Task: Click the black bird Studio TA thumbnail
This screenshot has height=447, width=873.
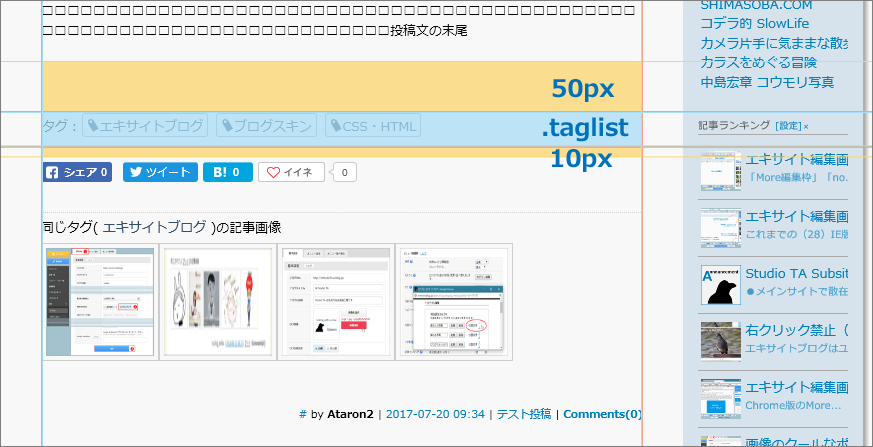Action: coord(720,284)
